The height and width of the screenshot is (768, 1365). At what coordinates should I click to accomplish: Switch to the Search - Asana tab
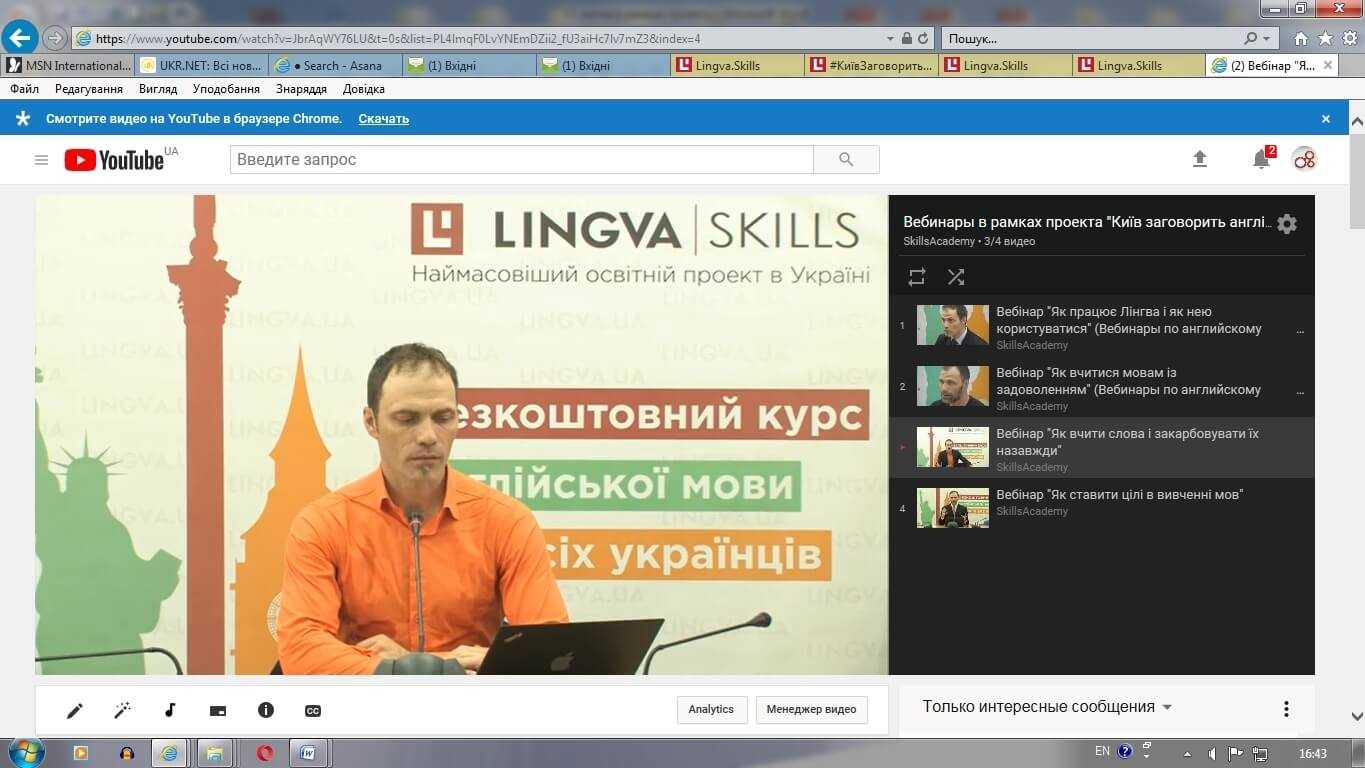[335, 66]
